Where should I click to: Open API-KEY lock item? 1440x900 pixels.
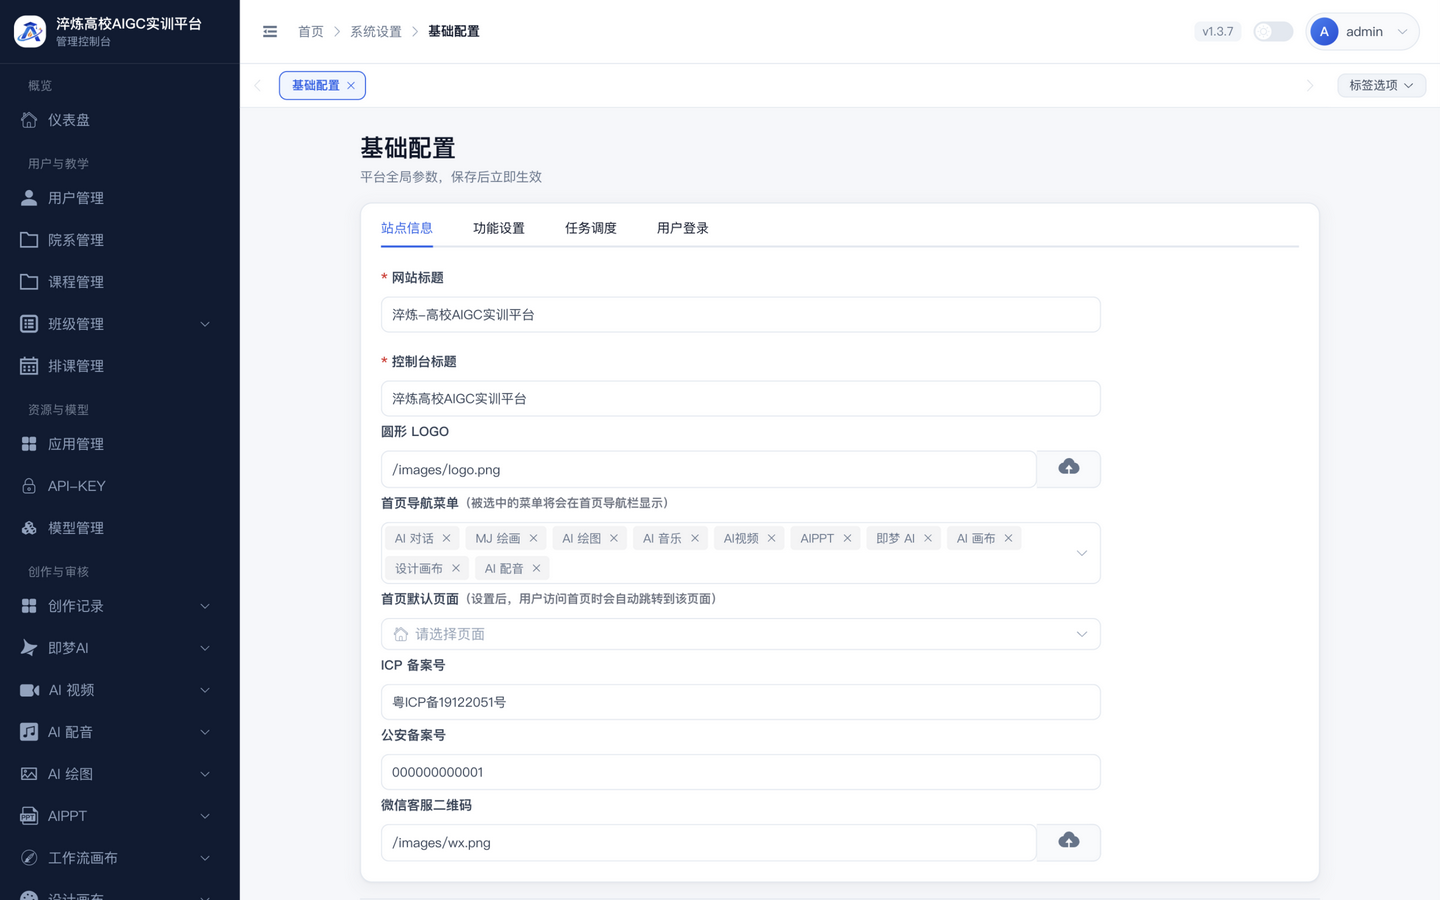coord(120,486)
